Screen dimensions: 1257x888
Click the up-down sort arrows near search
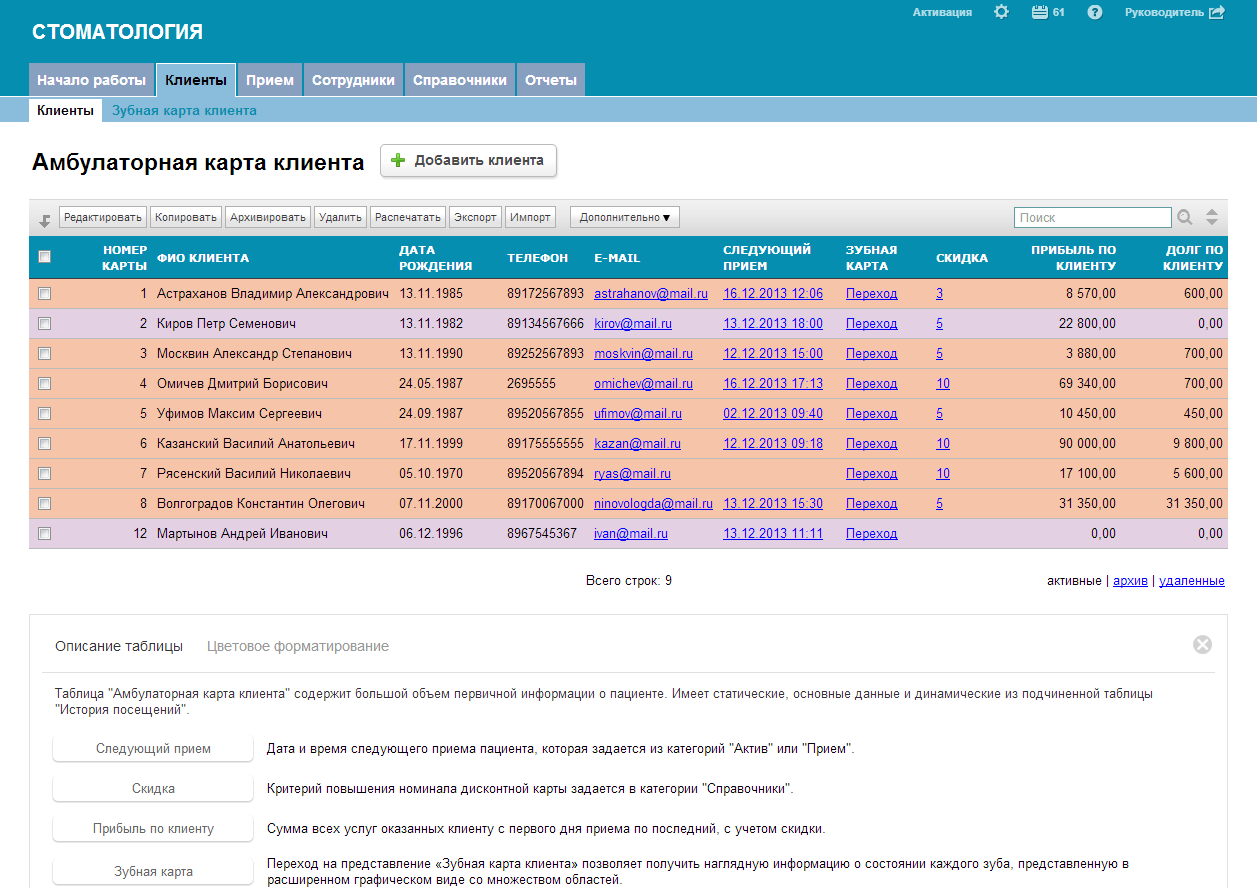1211,217
